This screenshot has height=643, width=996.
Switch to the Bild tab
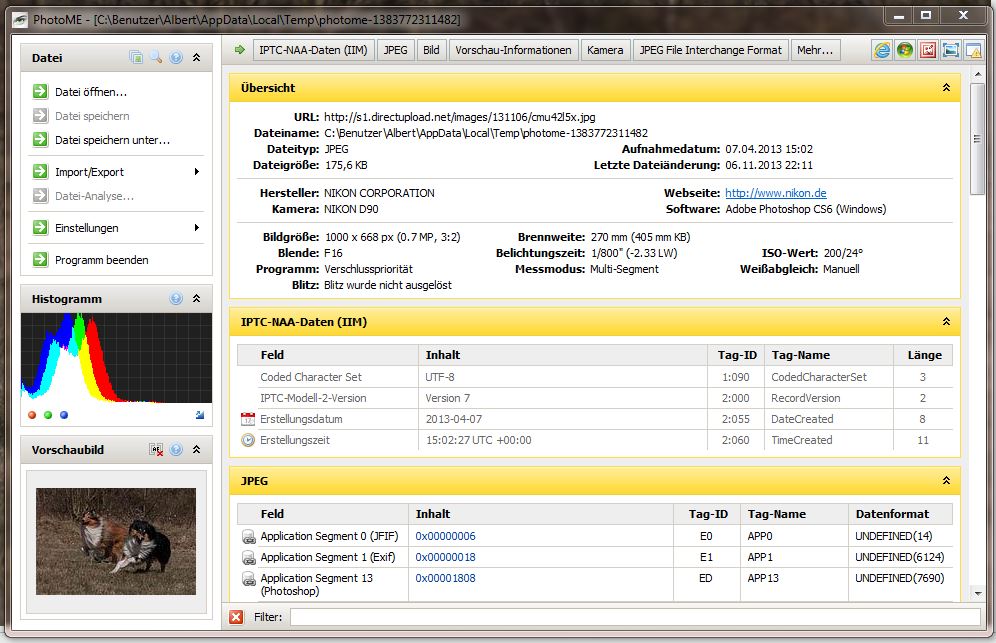click(431, 50)
